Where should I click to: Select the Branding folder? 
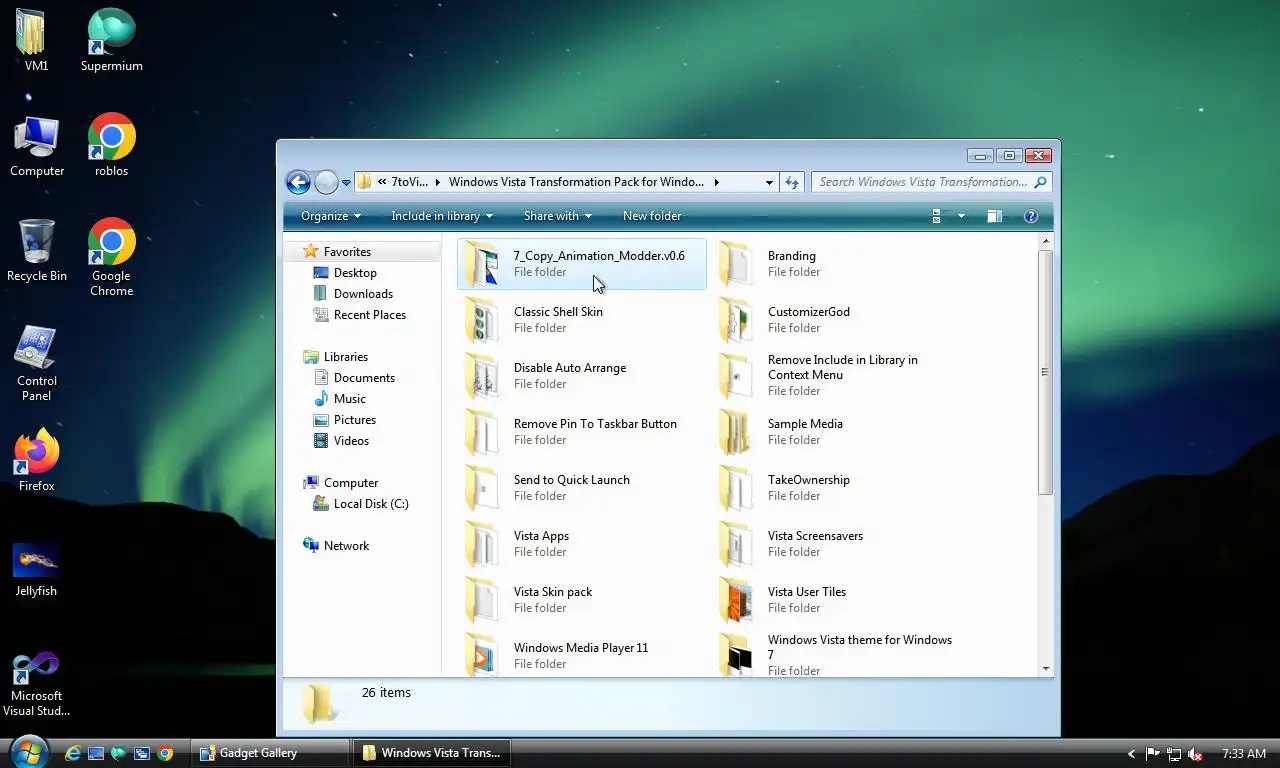836,264
